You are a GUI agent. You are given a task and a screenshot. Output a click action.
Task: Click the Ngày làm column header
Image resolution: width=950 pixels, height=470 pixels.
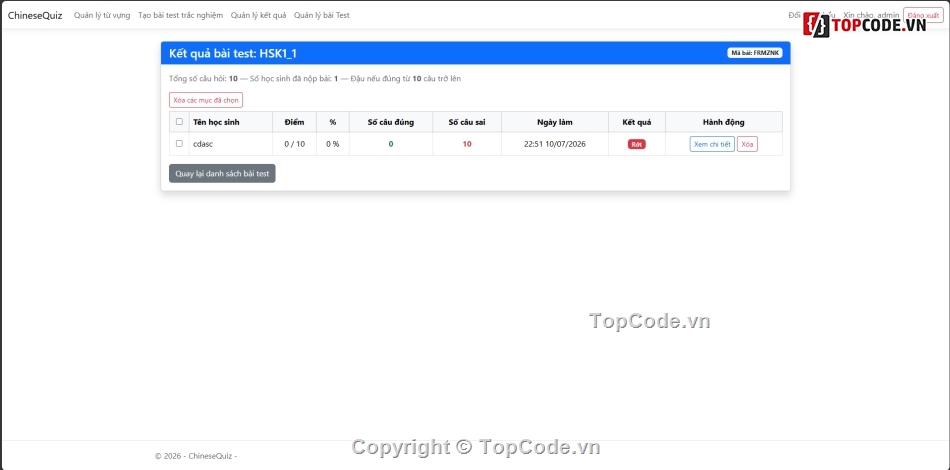point(555,122)
